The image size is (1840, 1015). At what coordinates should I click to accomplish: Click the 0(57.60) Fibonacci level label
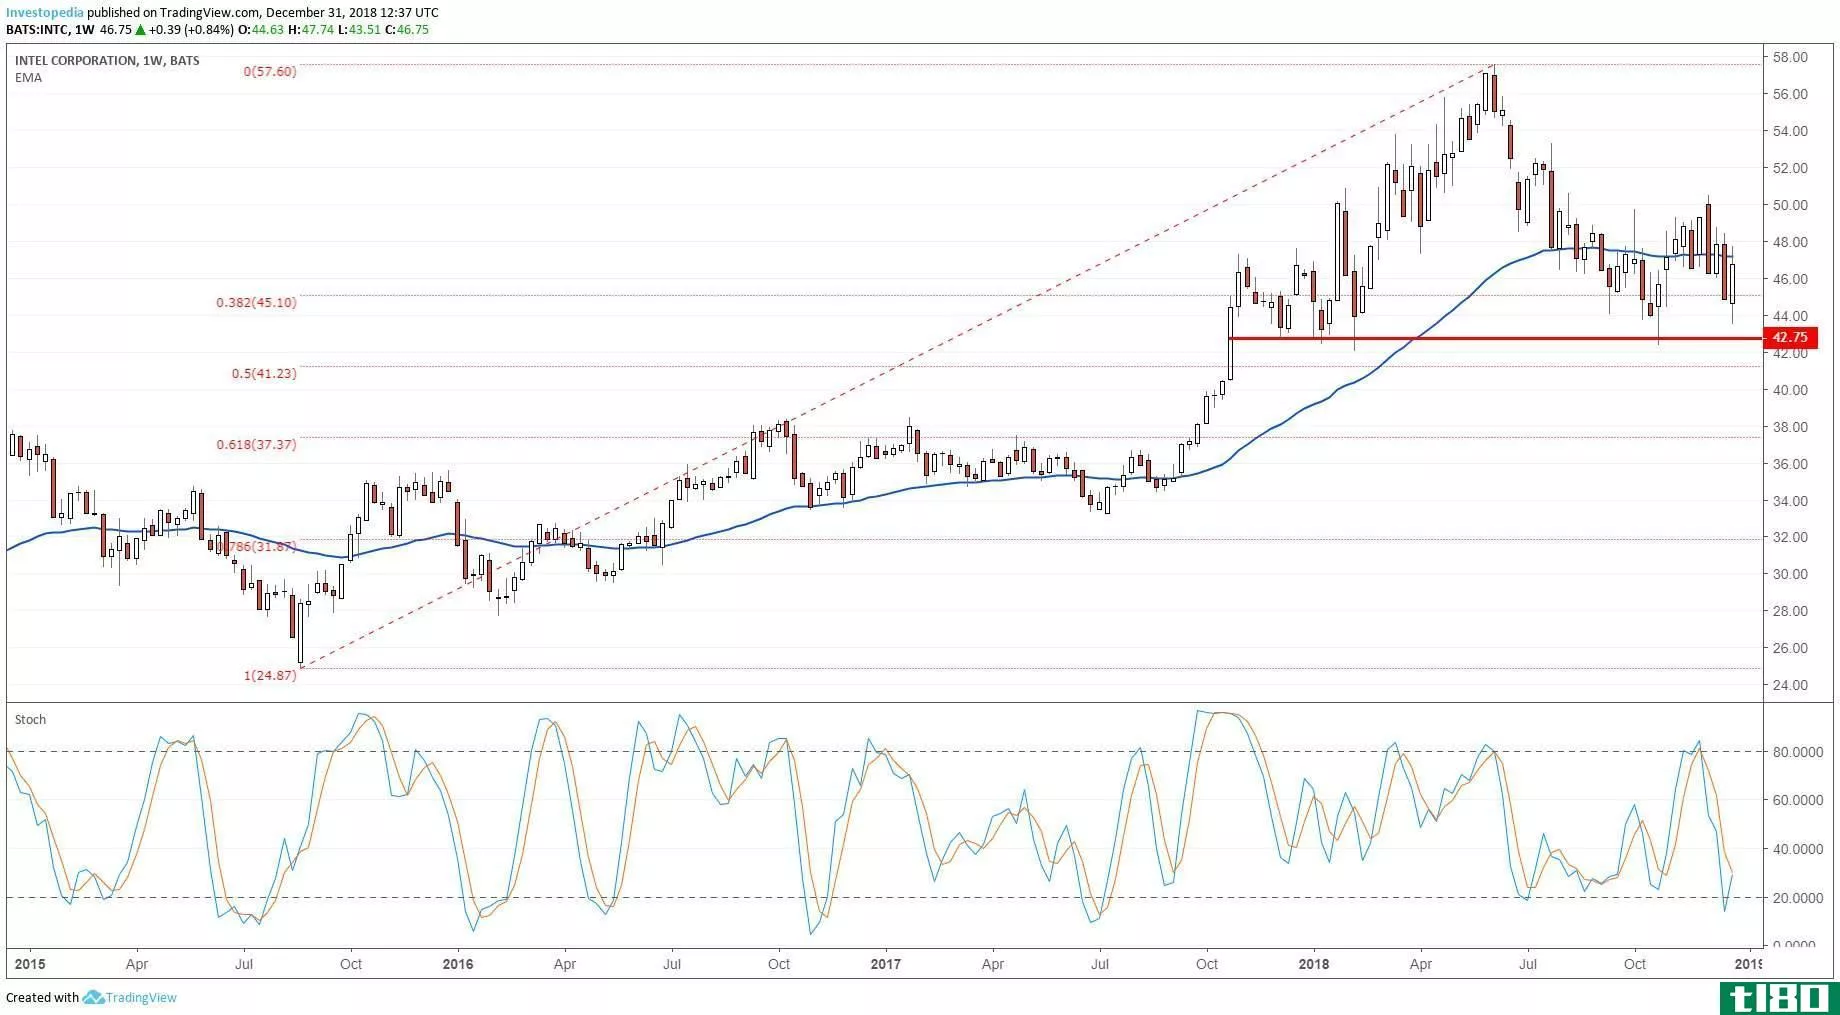point(270,72)
